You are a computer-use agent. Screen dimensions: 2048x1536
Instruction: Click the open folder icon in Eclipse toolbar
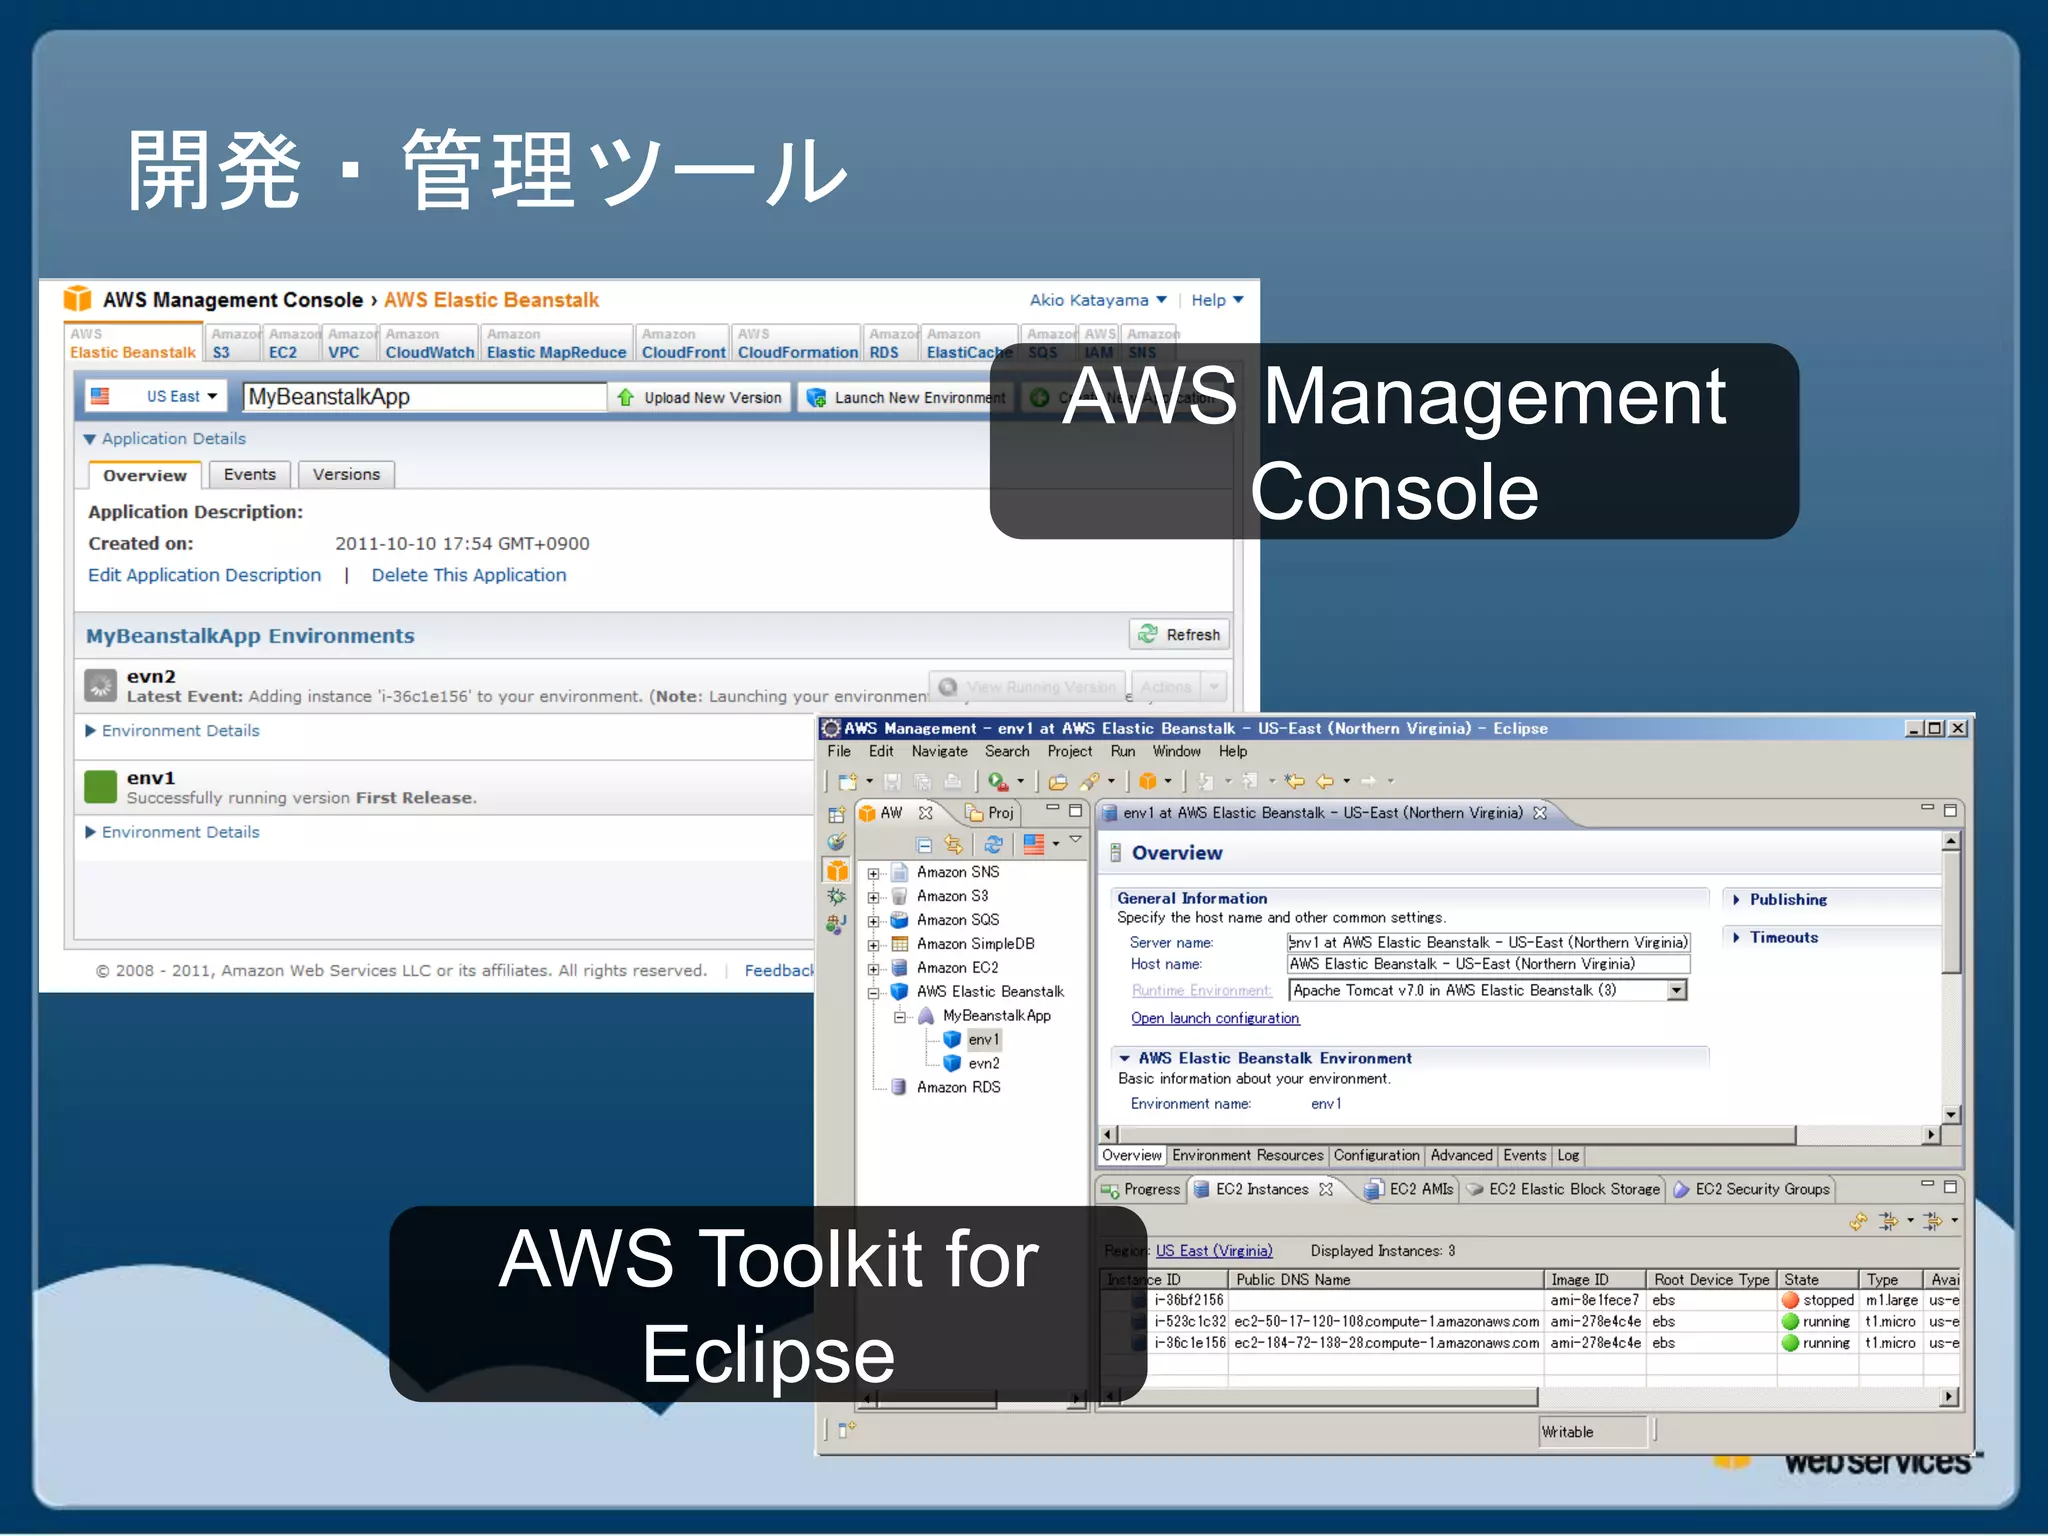[x=1057, y=781]
